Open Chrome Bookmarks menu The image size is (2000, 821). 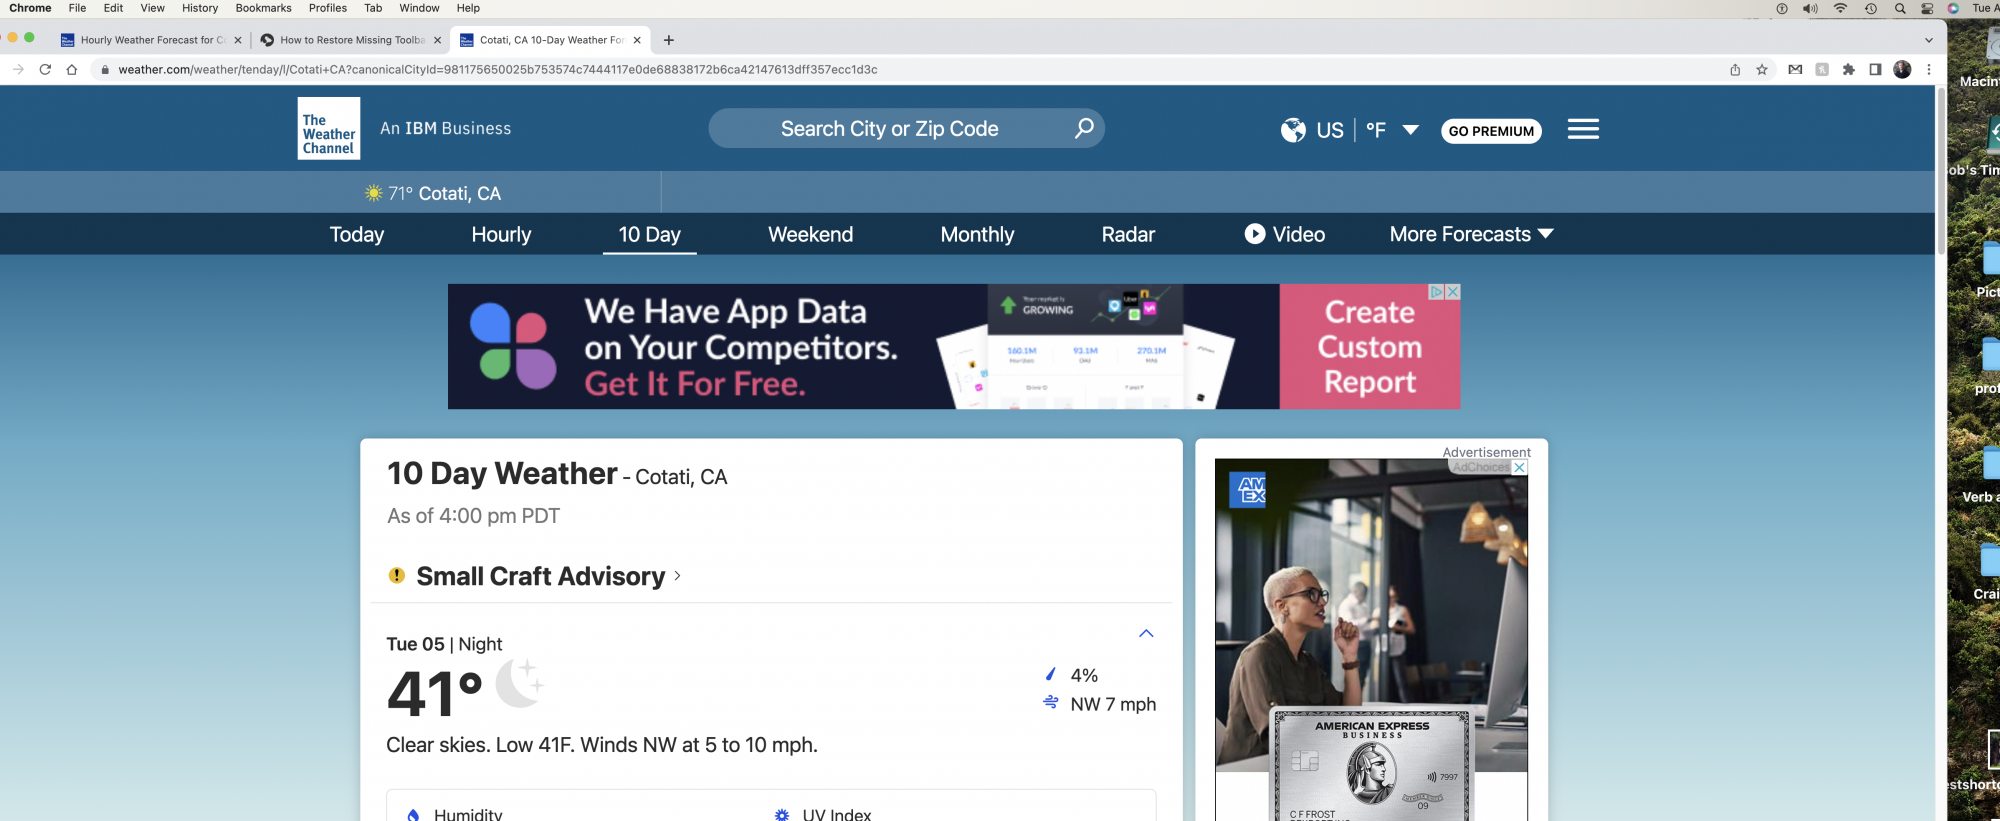[263, 8]
